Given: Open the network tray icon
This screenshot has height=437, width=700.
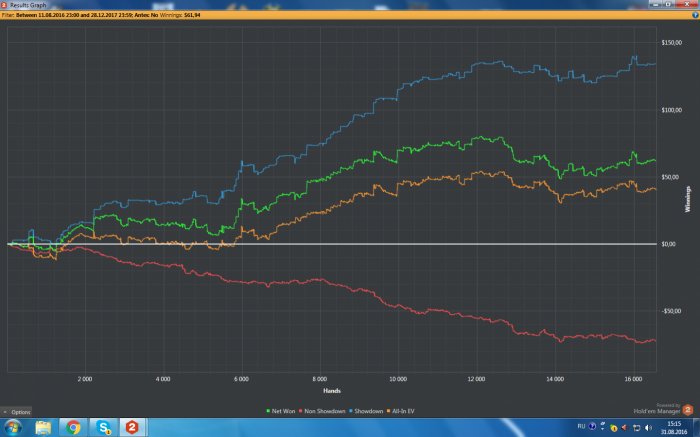Looking at the screenshot, I should click(x=637, y=428).
